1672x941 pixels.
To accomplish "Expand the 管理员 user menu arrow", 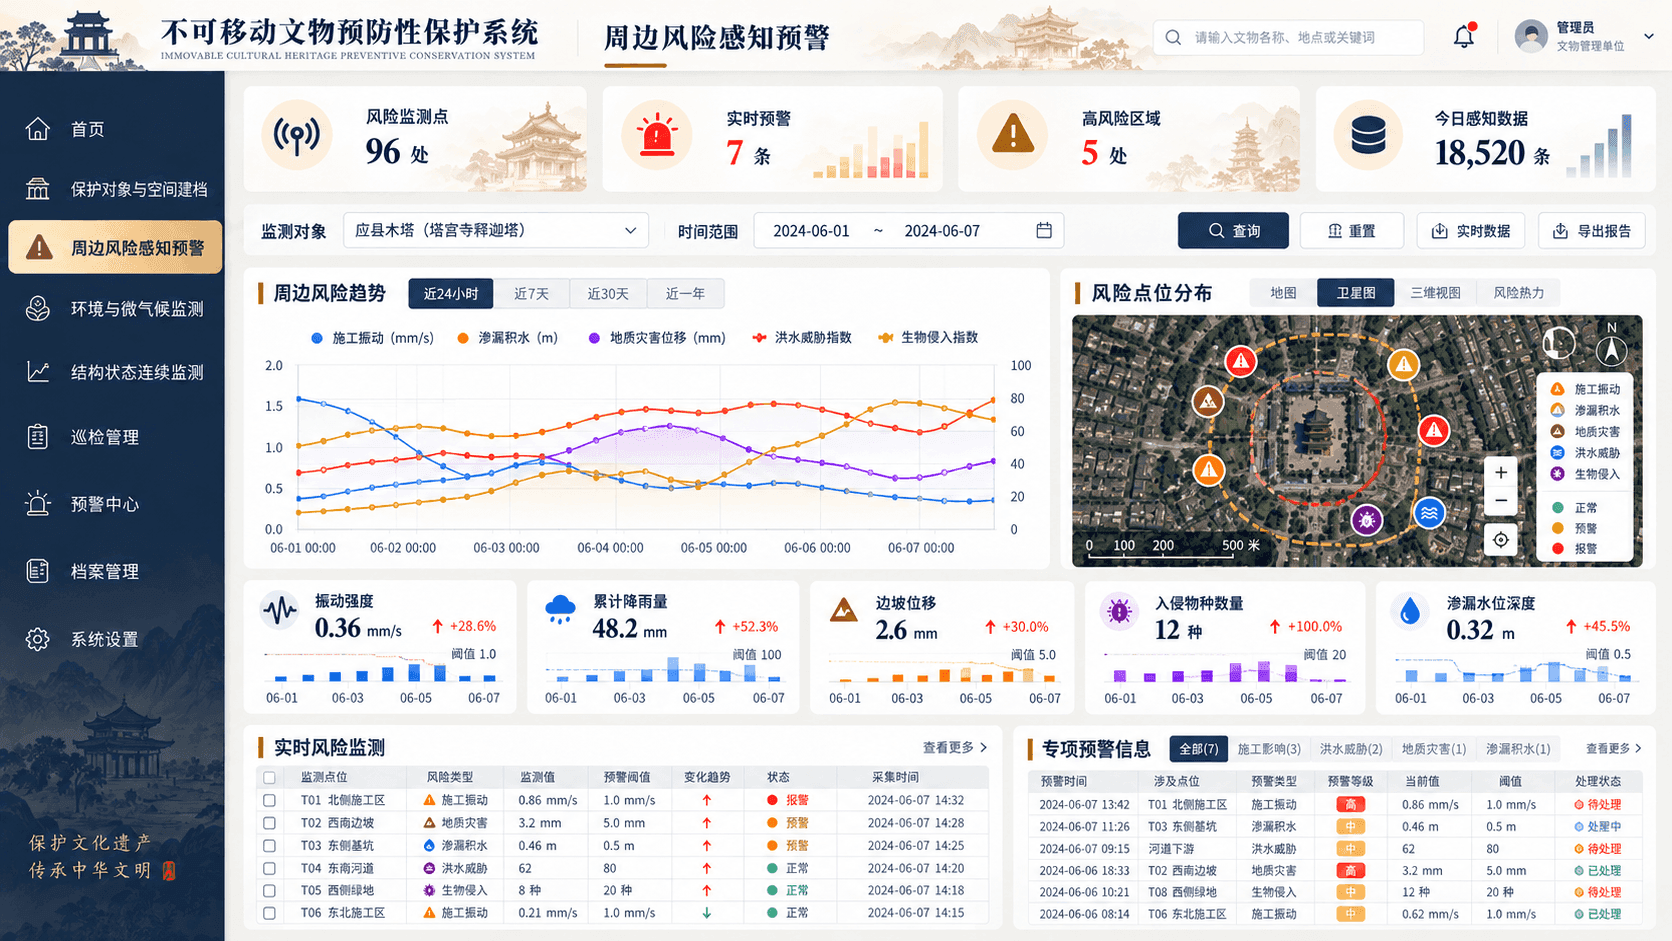I will click(x=1649, y=36).
